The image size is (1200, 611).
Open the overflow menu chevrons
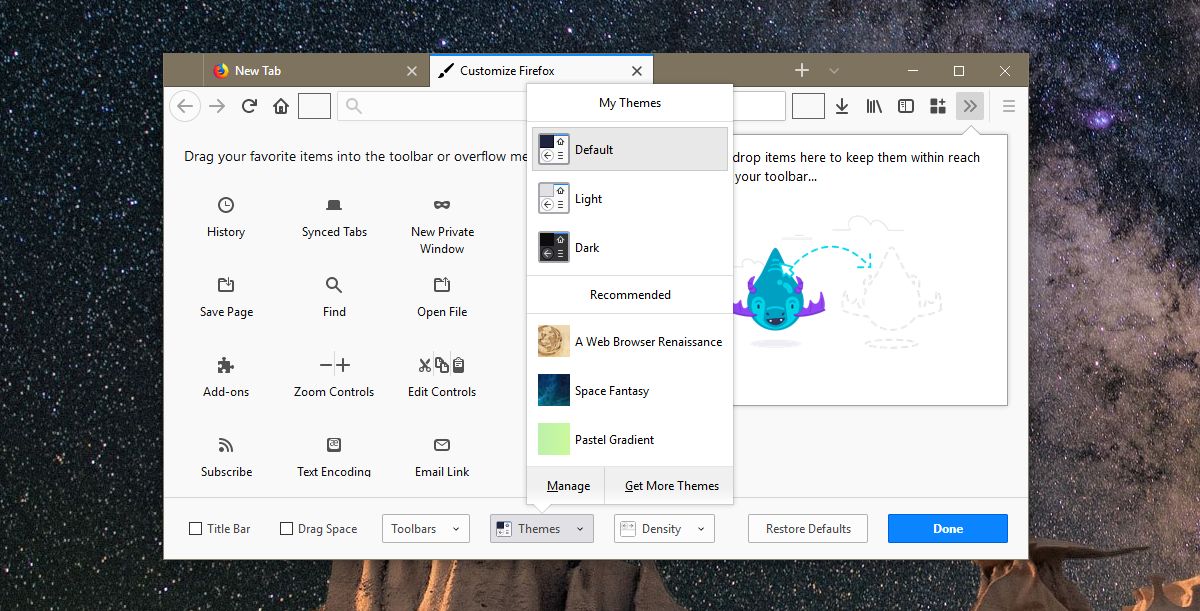pos(970,106)
